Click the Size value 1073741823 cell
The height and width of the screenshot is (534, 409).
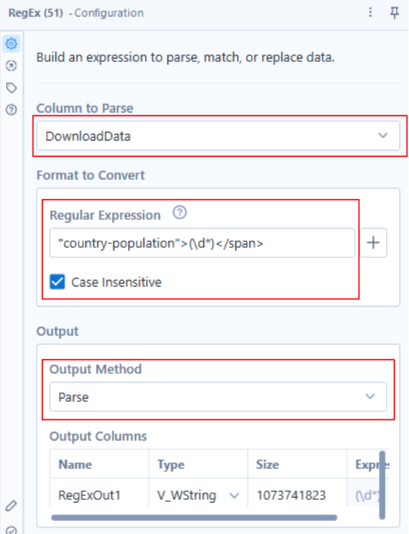tap(297, 495)
